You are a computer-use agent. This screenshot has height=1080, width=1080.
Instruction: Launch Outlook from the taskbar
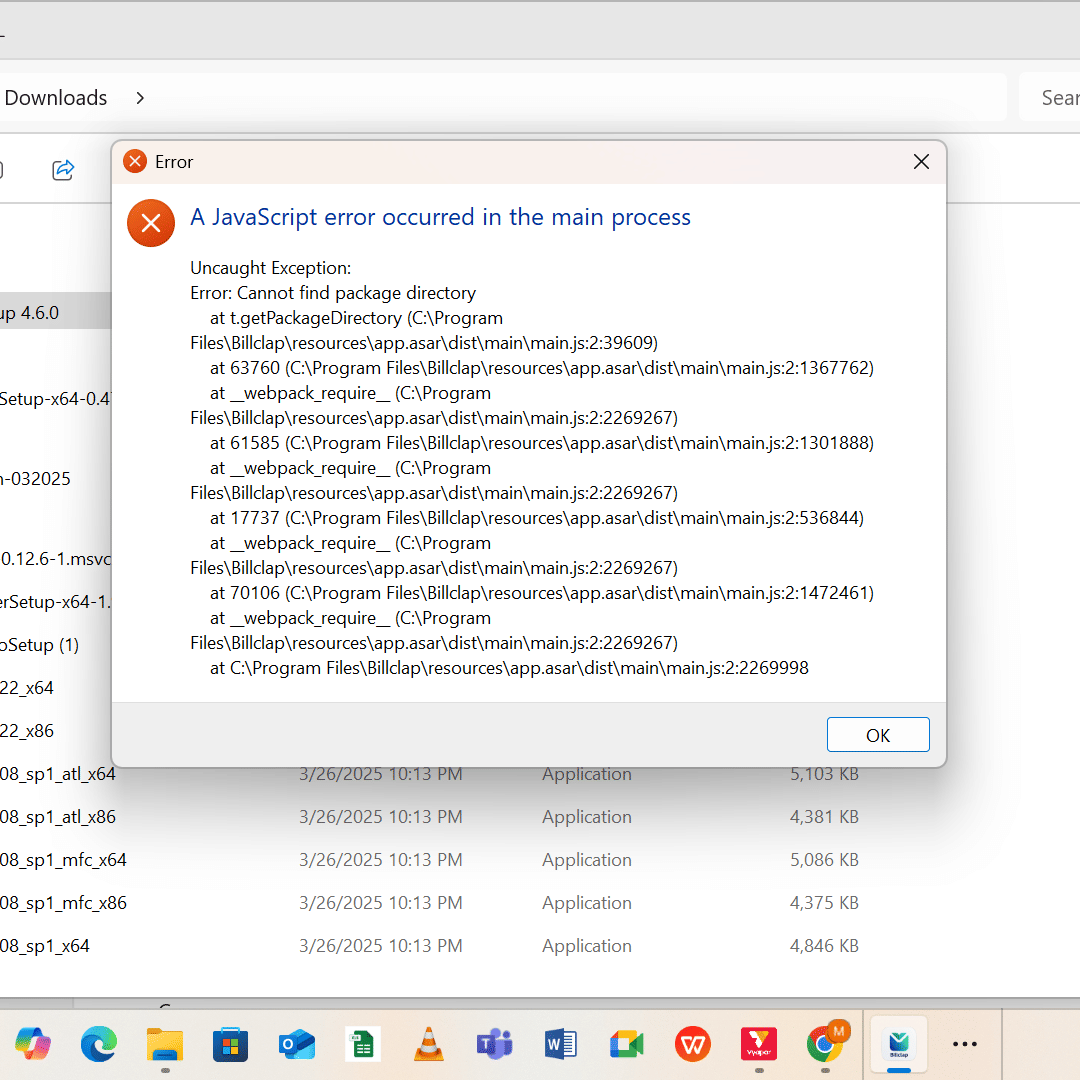(x=297, y=1043)
